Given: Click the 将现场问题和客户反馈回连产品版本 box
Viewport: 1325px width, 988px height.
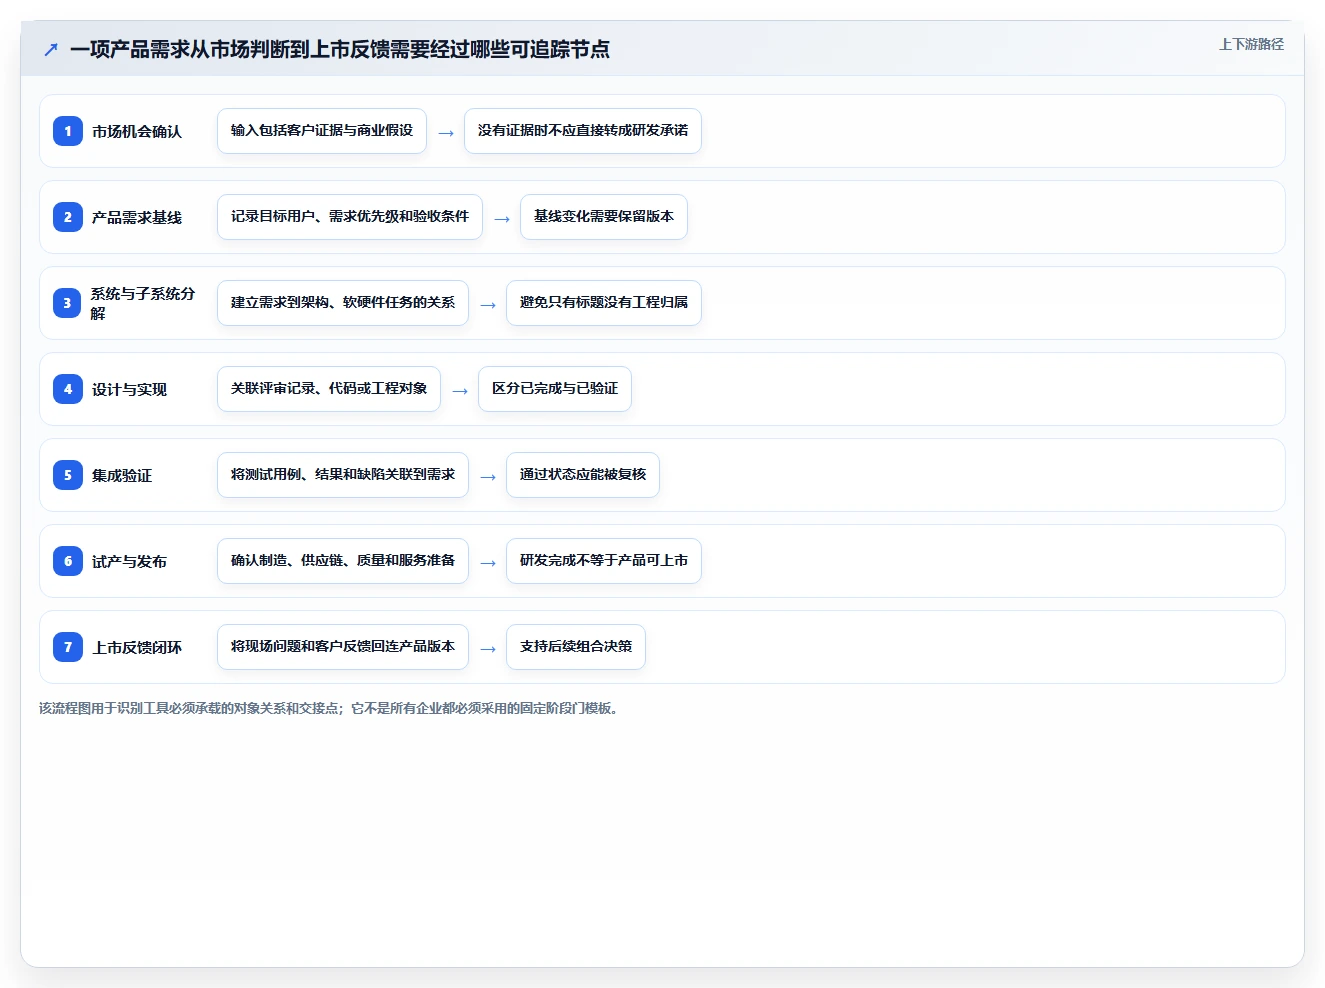Looking at the screenshot, I should pyautogui.click(x=343, y=647).
